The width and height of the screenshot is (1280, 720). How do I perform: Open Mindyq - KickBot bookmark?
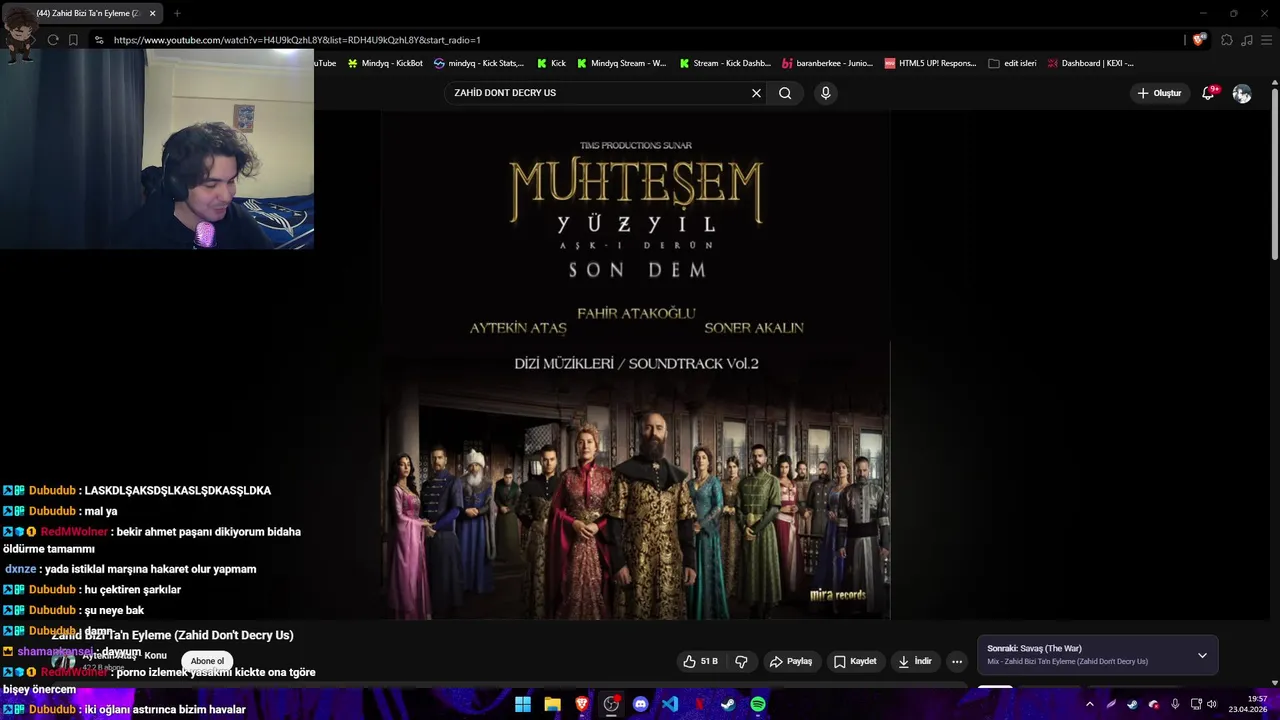coord(385,63)
